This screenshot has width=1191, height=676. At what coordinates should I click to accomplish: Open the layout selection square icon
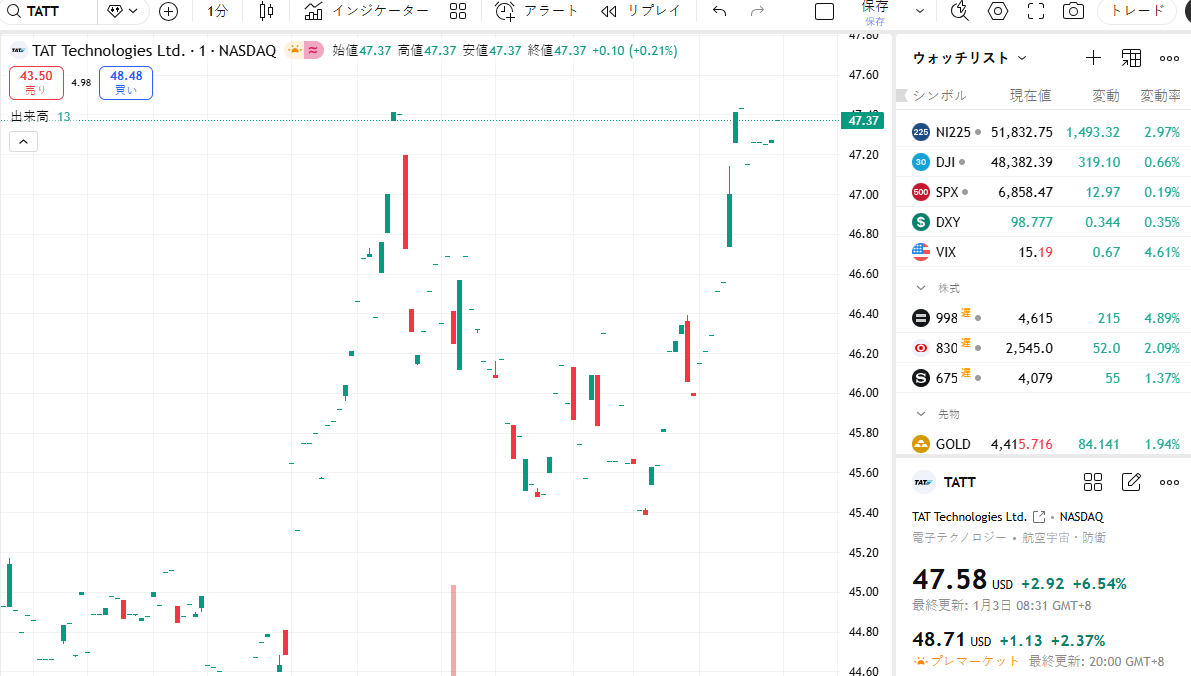point(824,11)
